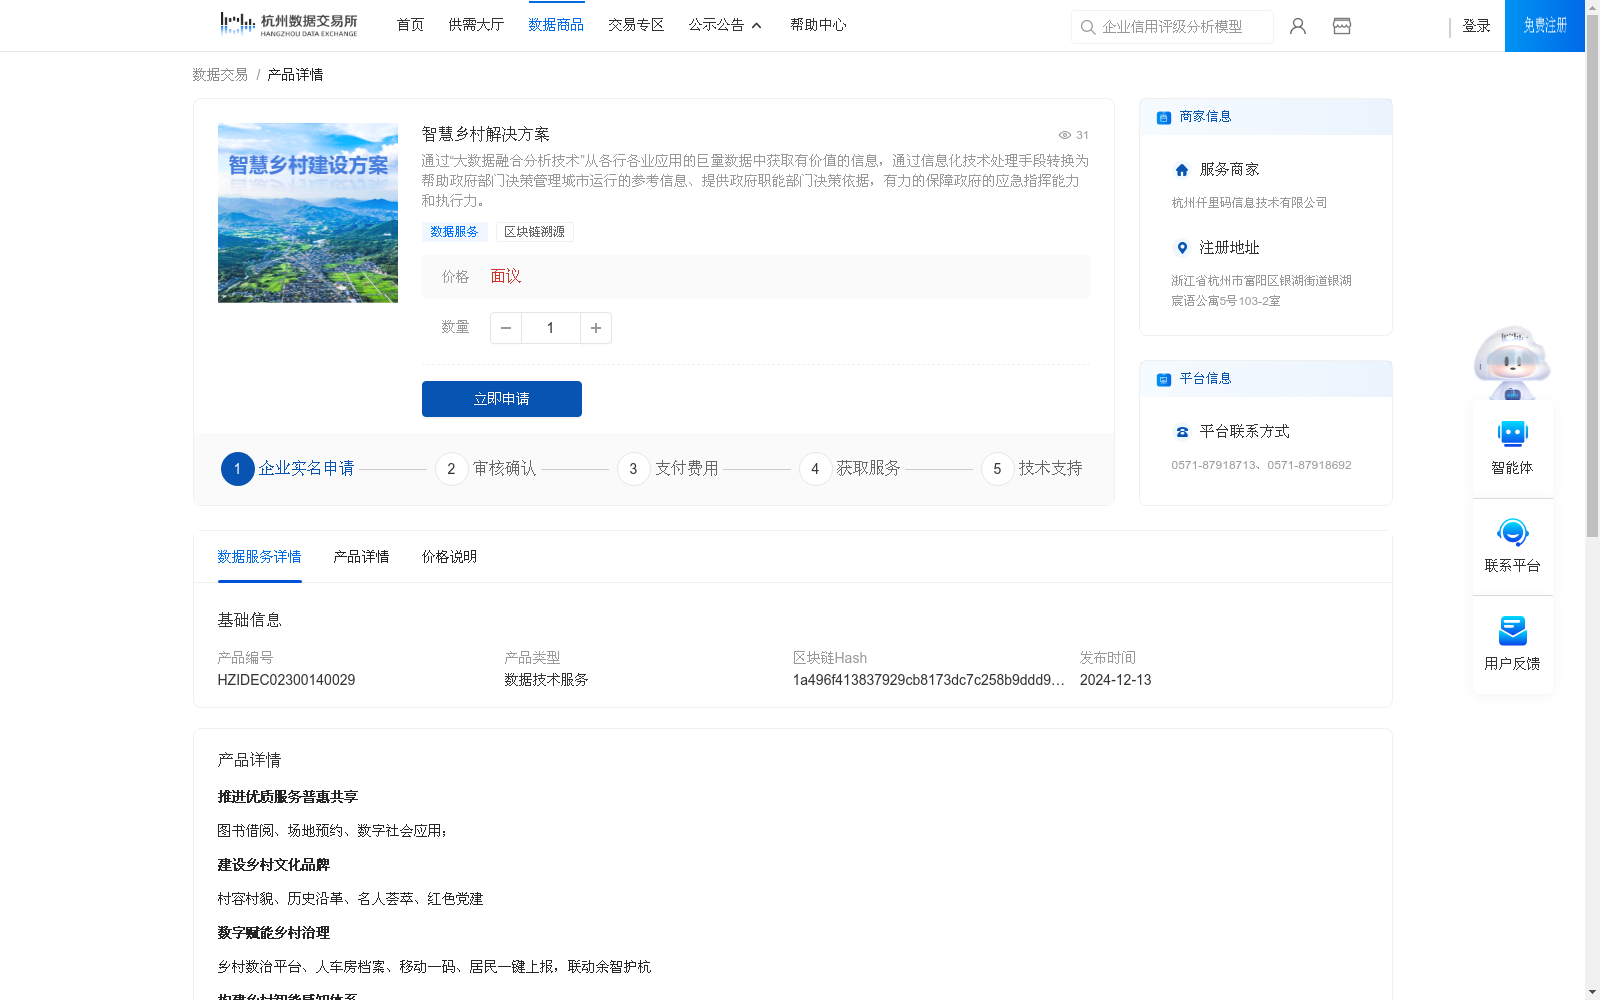Click 数据交易 breadcrumb link
The width and height of the screenshot is (1600, 1000).
[220, 75]
